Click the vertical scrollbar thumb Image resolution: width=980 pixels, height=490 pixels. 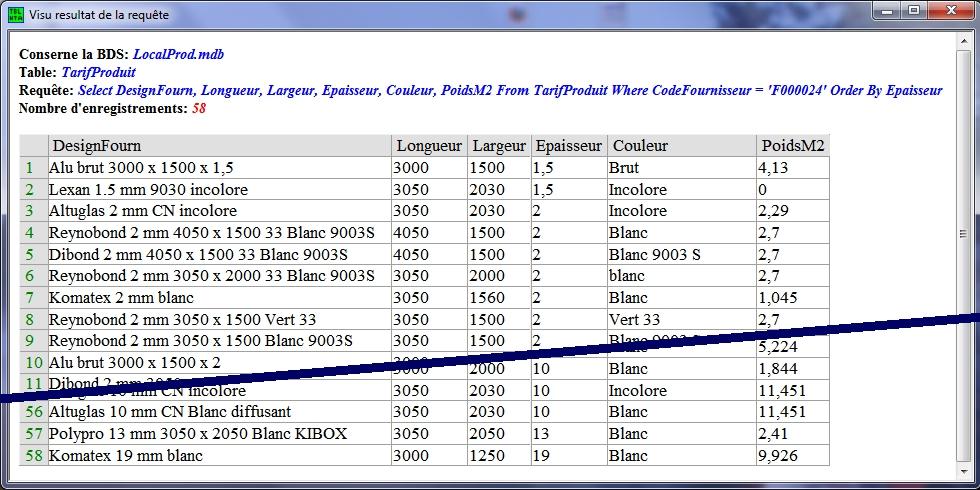coord(963,235)
